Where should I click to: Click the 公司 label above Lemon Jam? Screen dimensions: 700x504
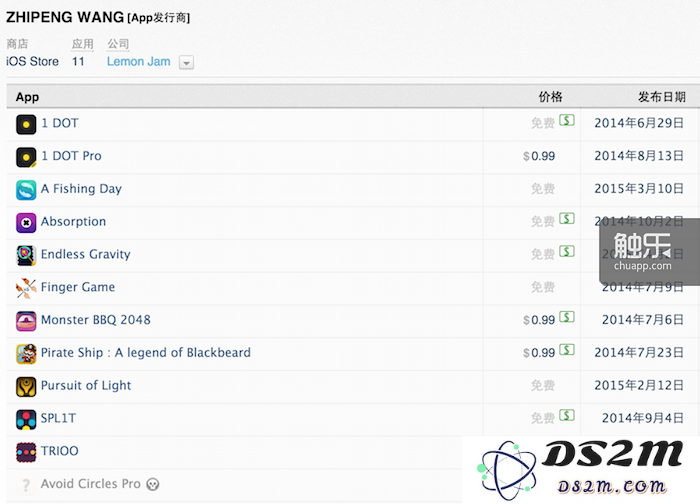tap(118, 44)
